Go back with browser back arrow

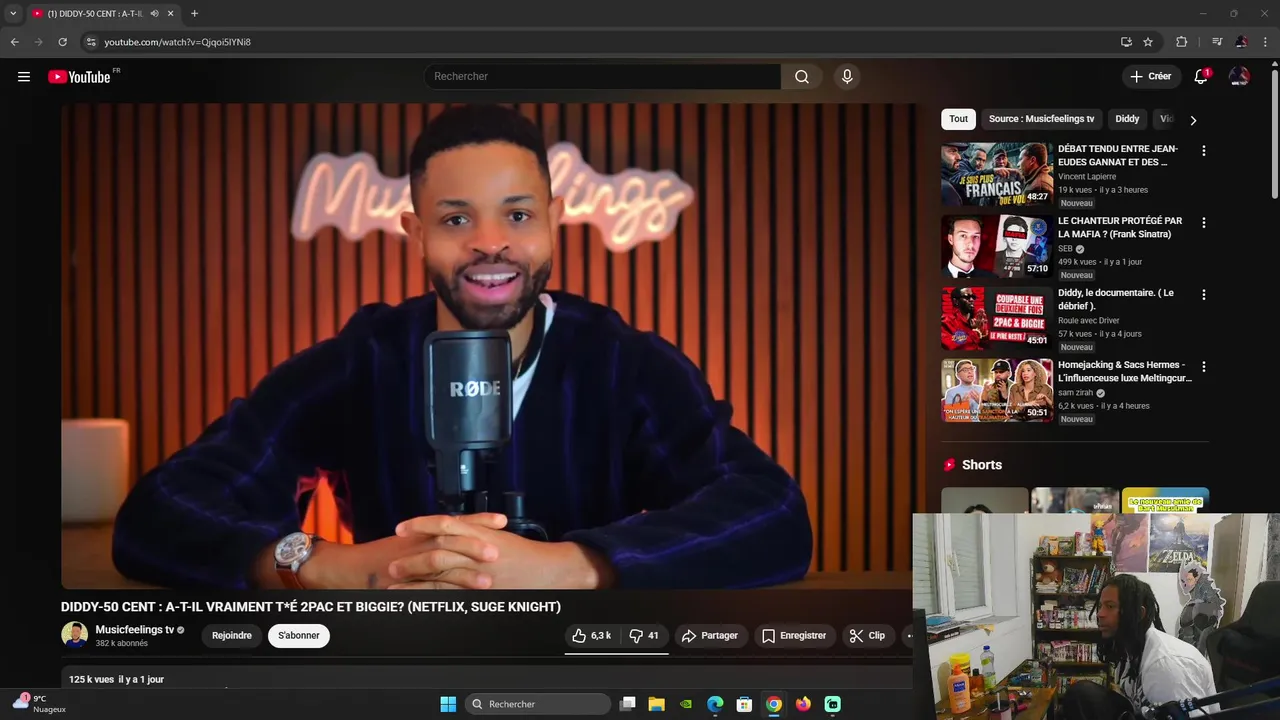point(14,42)
